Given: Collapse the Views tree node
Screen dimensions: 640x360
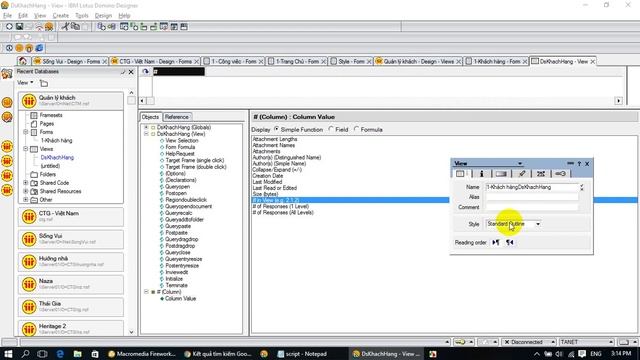Looking at the screenshot, I should pyautogui.click(x=26, y=149).
